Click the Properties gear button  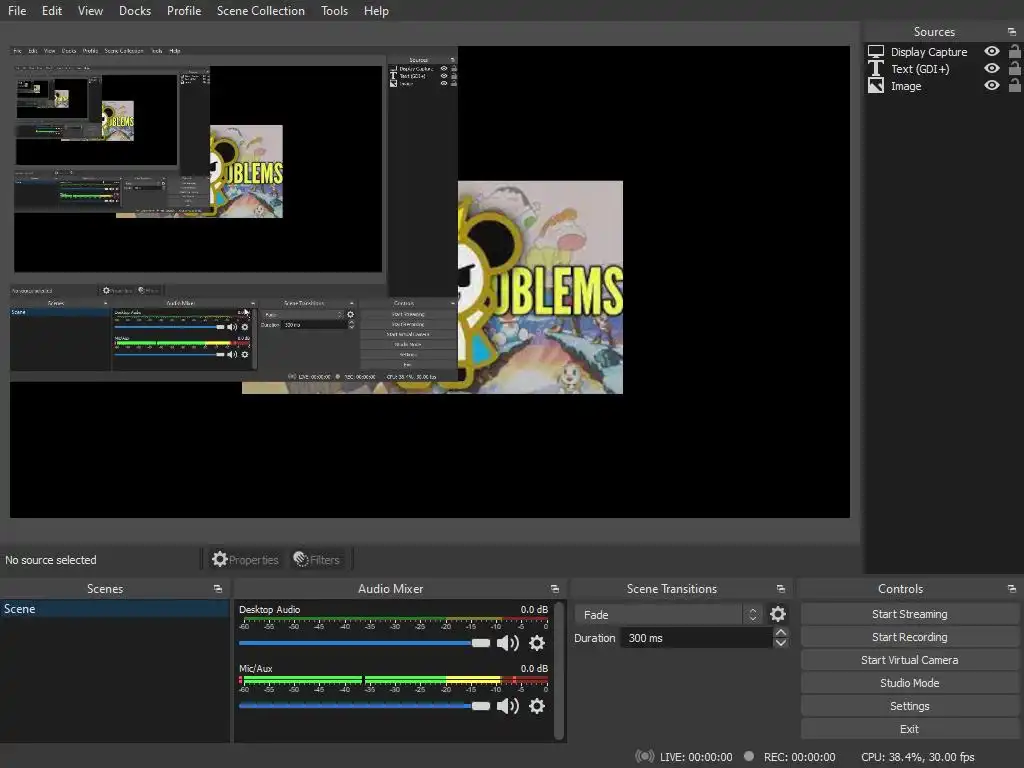(x=245, y=560)
